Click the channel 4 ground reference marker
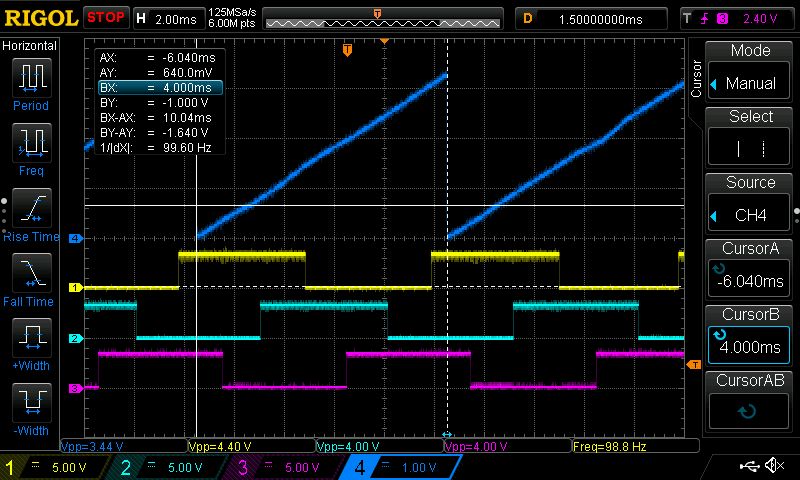 coord(76,238)
